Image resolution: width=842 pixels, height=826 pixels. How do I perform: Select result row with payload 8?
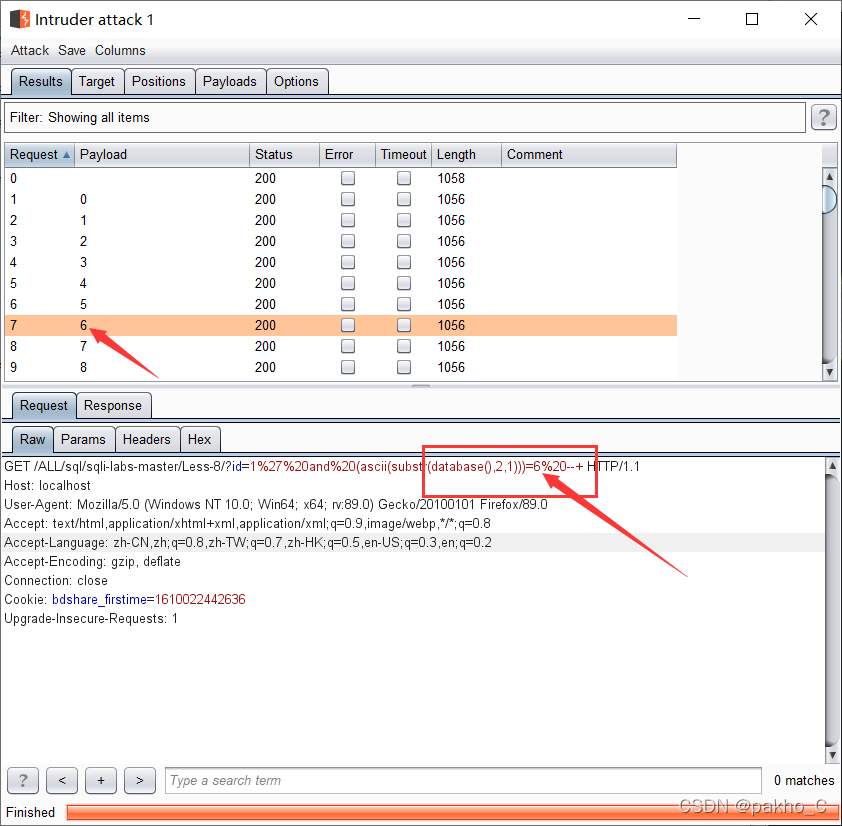click(341, 367)
